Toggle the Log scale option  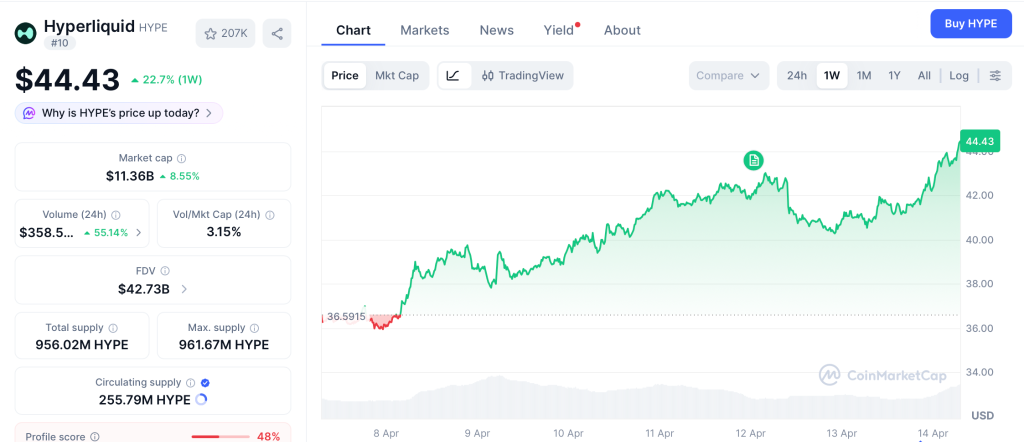point(959,75)
